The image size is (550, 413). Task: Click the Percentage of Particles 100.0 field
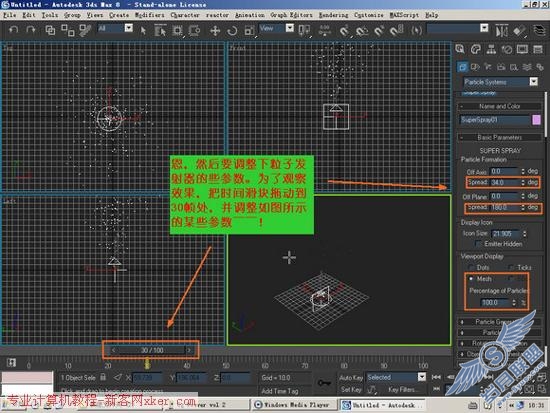click(495, 302)
